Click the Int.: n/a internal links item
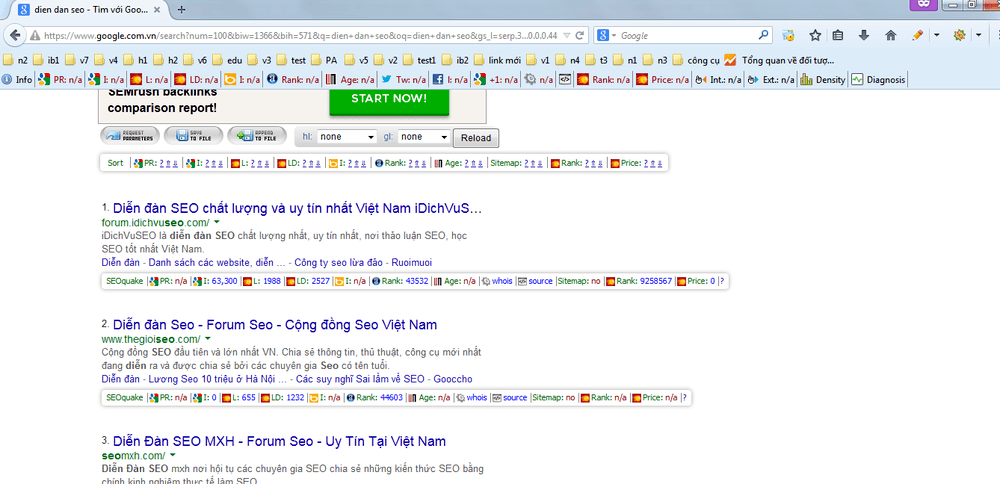The width and height of the screenshot is (1000, 484). click(x=718, y=80)
